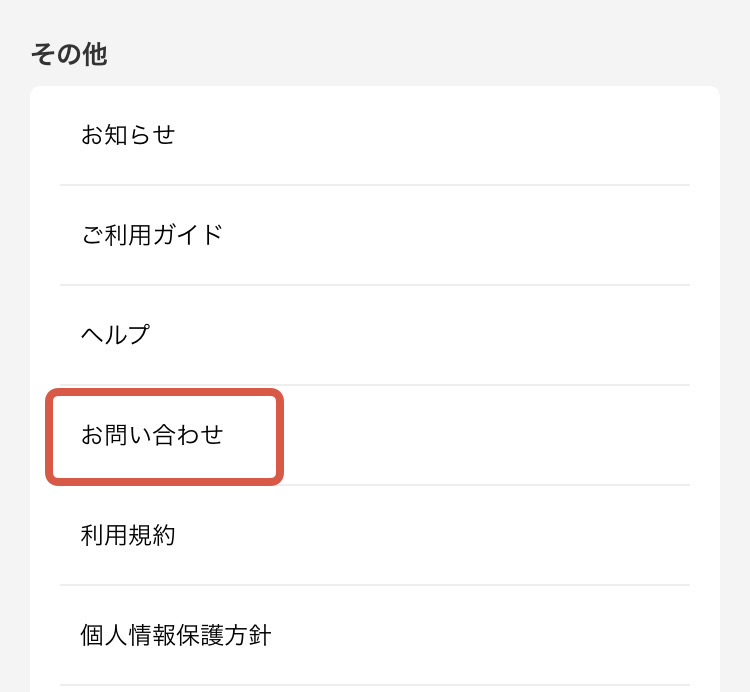
Task: Click the 利用規約 text label
Action: (128, 535)
